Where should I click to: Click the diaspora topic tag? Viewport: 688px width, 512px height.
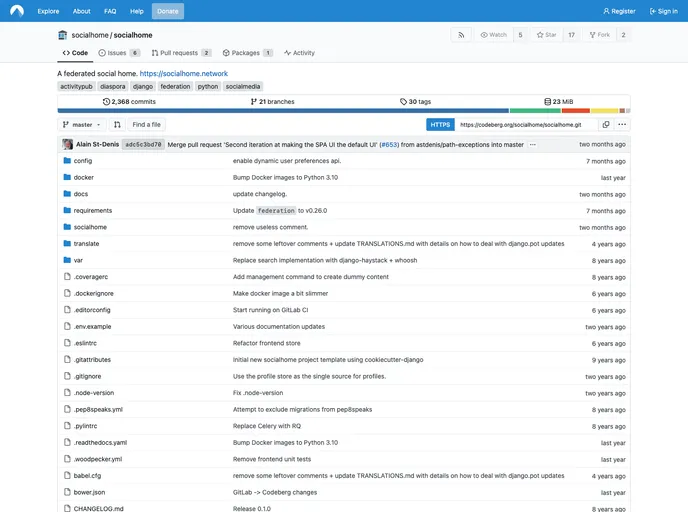point(113,86)
